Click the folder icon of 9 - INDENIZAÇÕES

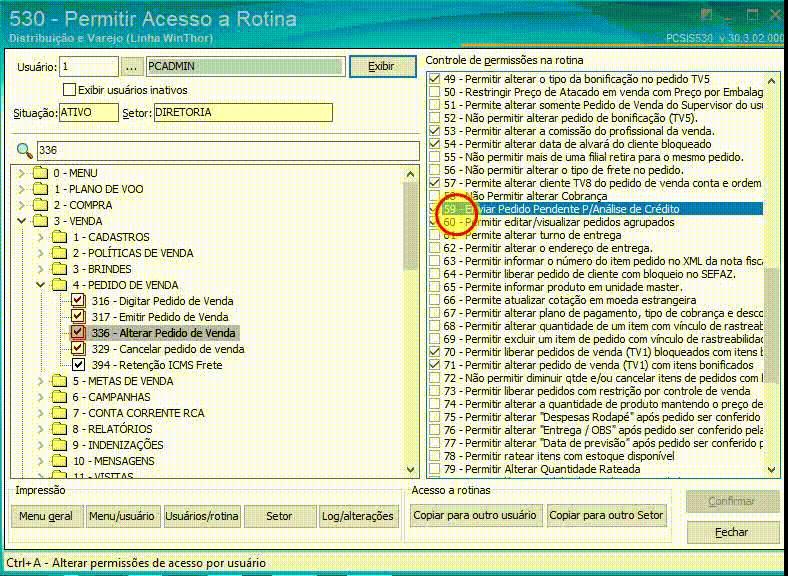59,445
